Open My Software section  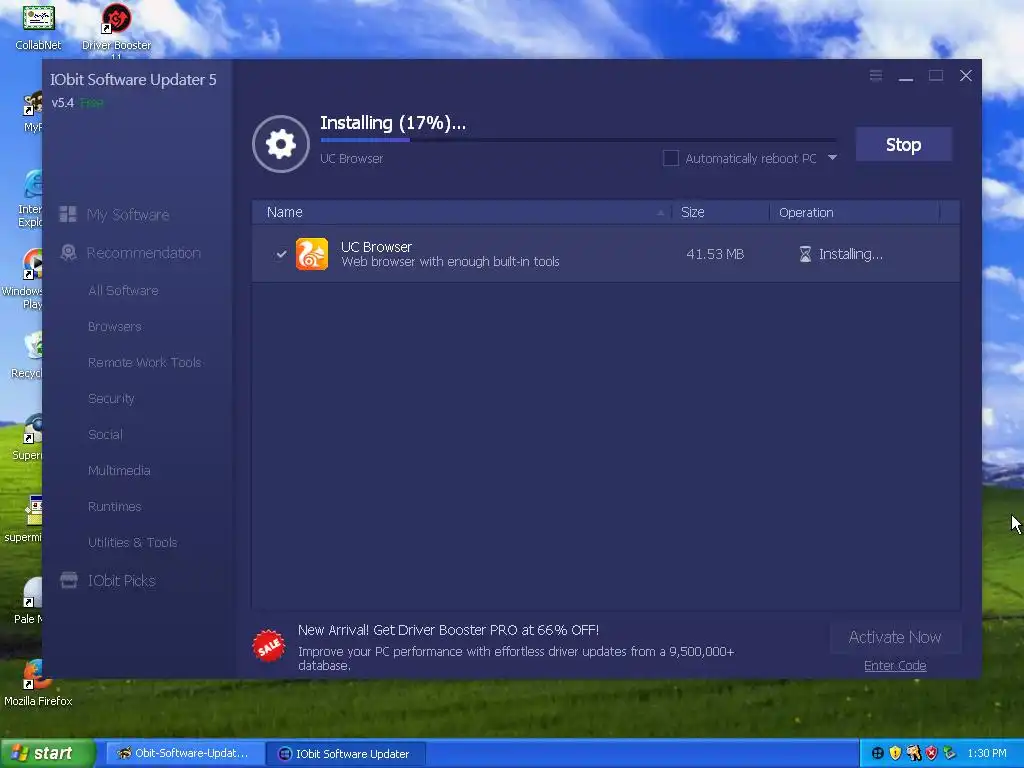pos(128,214)
